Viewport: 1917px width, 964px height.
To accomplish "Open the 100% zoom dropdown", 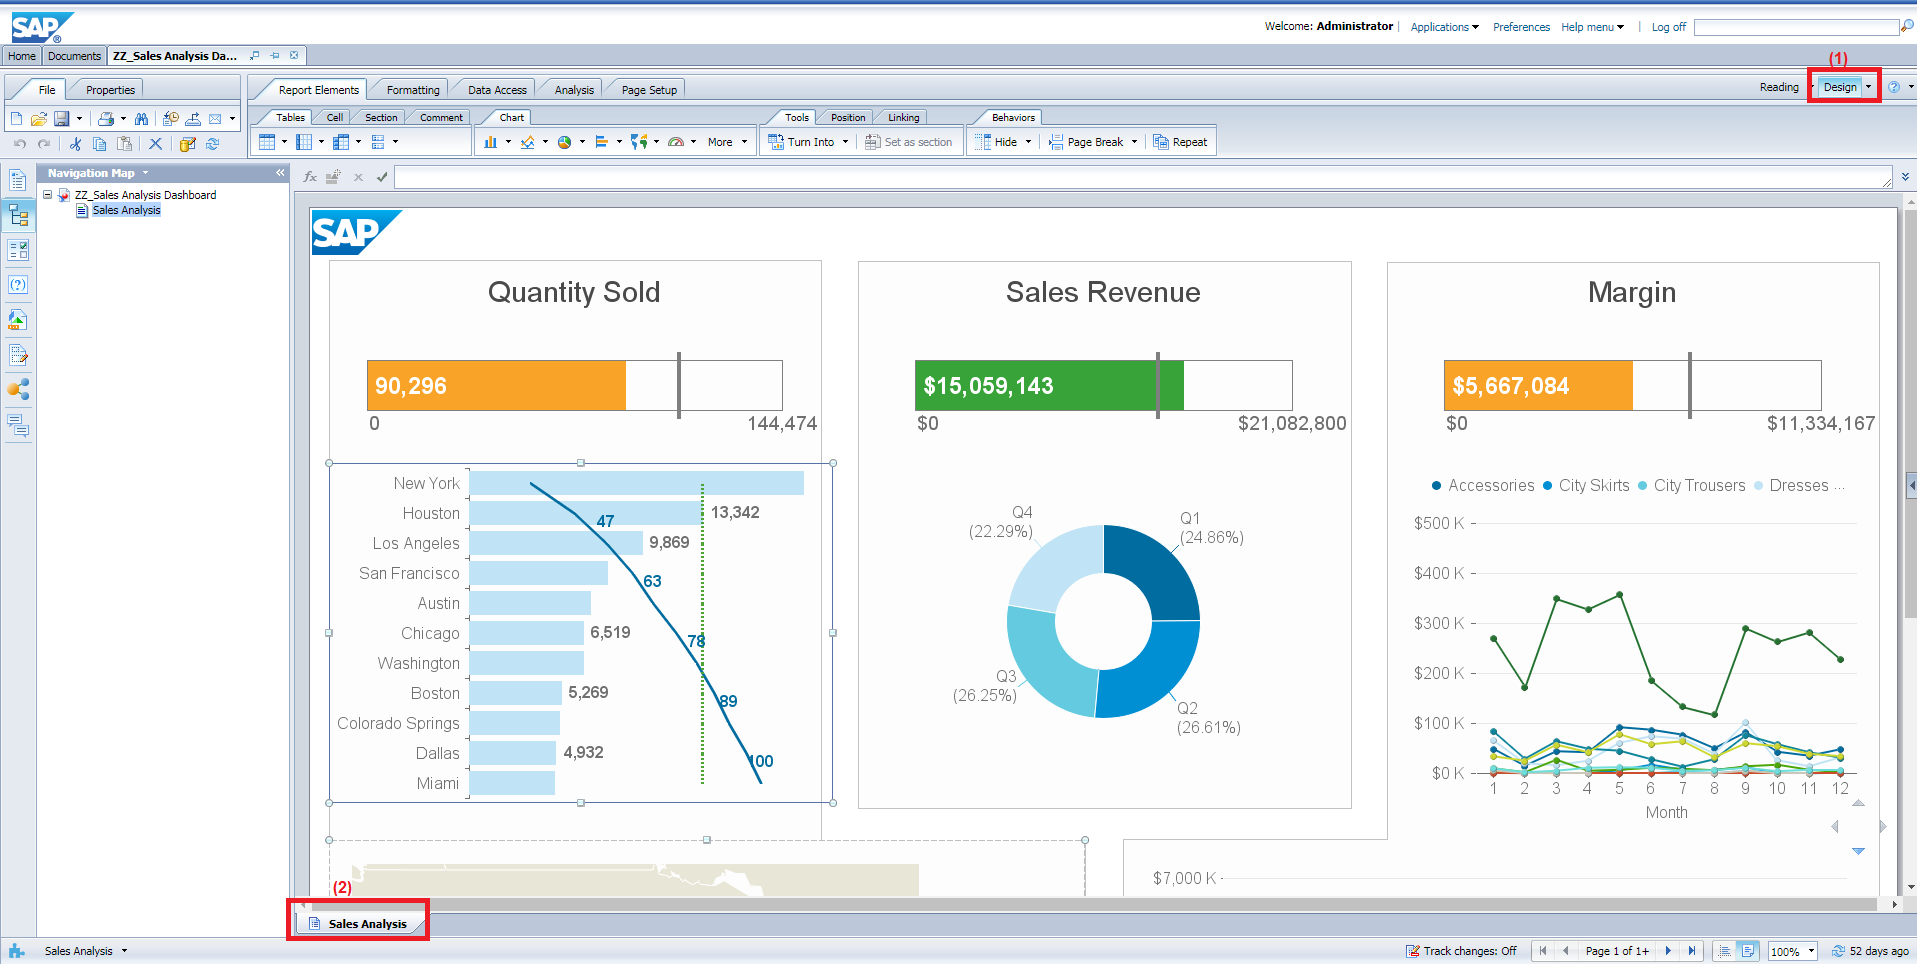I will (1811, 951).
